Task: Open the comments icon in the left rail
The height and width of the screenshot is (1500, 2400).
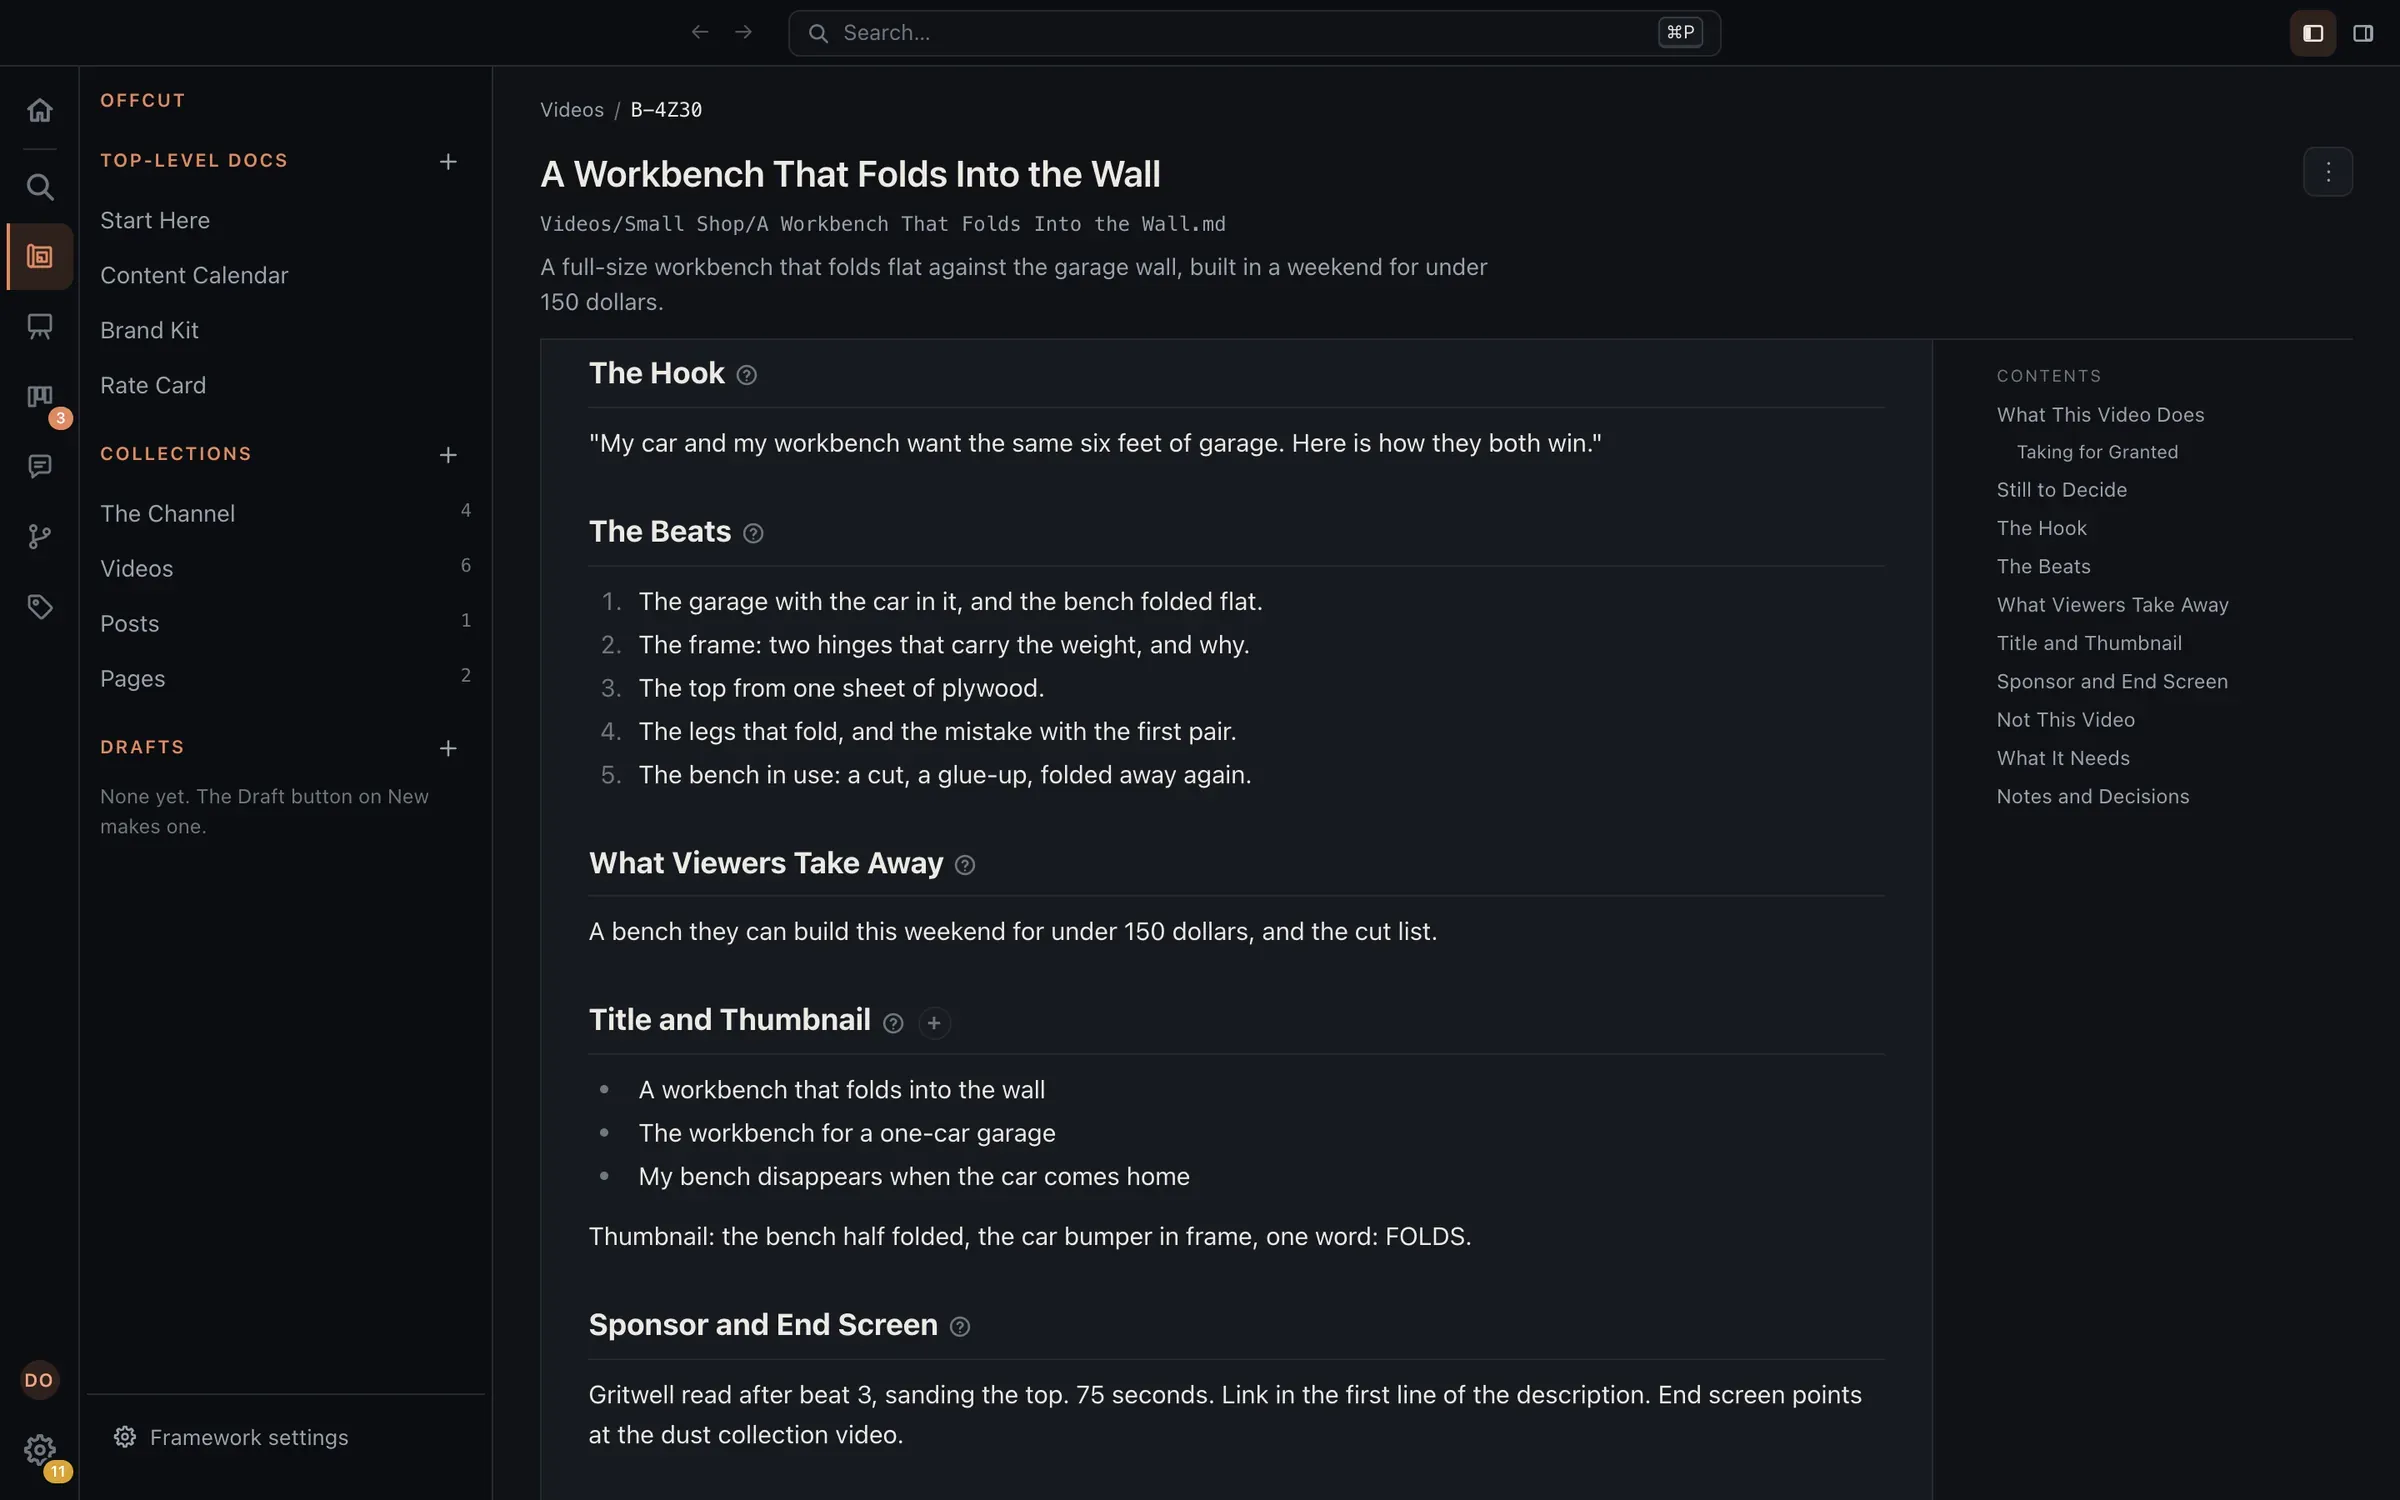Action: click(39, 467)
